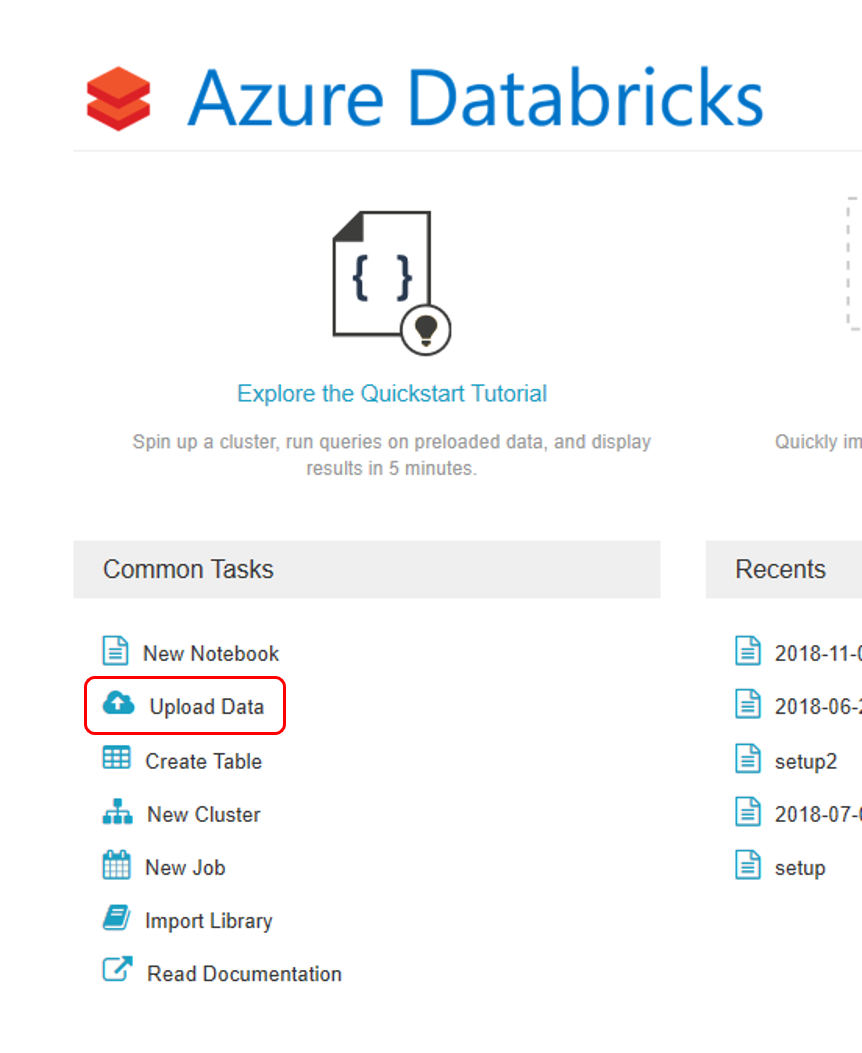Open the recent notebook named setup
Image resolution: width=862 pixels, height=1053 pixels.
800,867
